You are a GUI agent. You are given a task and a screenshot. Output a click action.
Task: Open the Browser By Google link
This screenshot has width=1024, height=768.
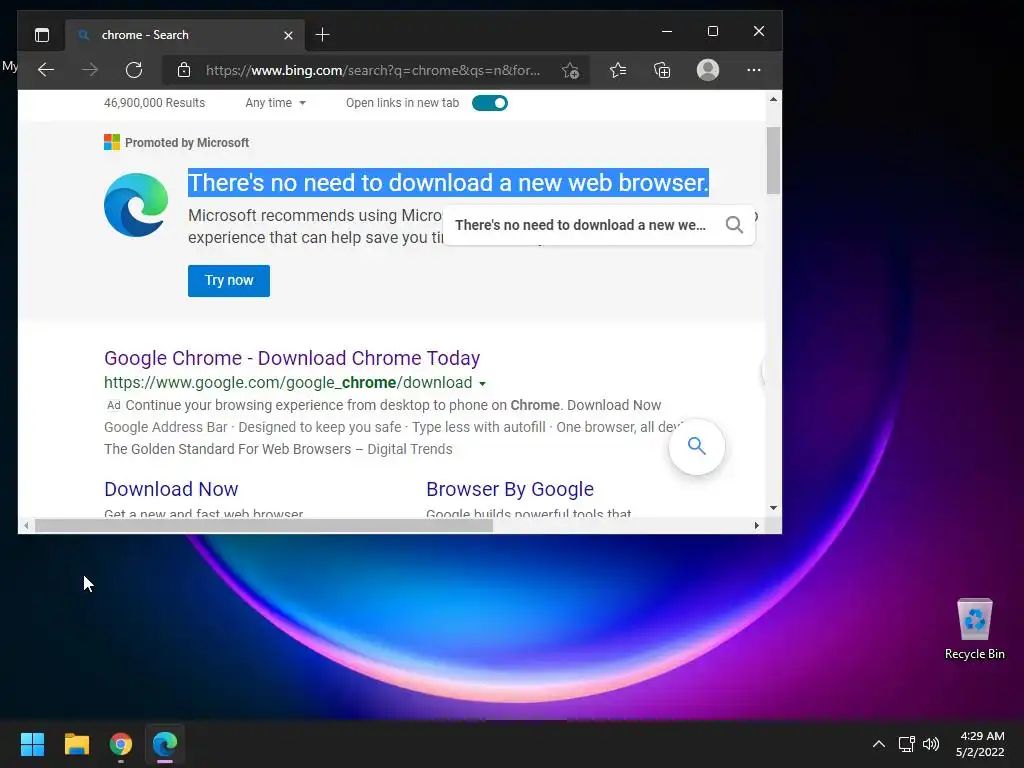[510, 489]
